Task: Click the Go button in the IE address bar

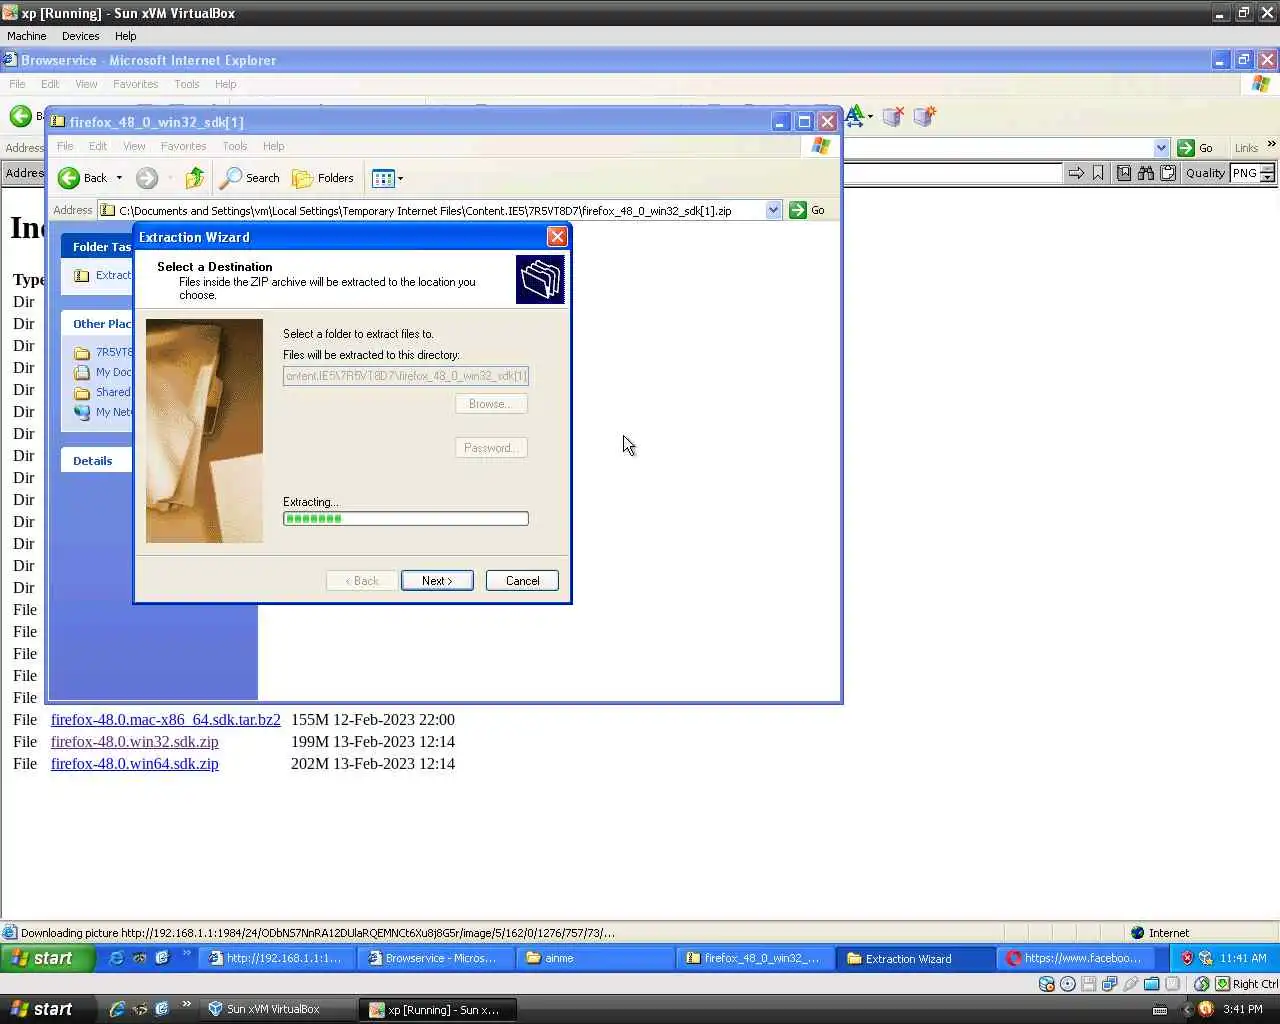Action: pyautogui.click(x=1195, y=148)
